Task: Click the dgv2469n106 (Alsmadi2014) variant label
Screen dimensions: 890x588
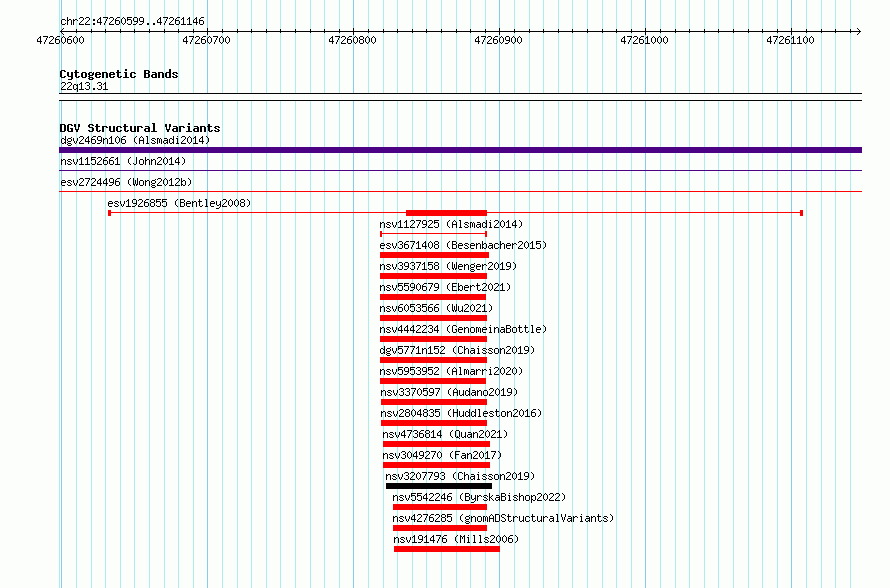Action: click(135, 140)
